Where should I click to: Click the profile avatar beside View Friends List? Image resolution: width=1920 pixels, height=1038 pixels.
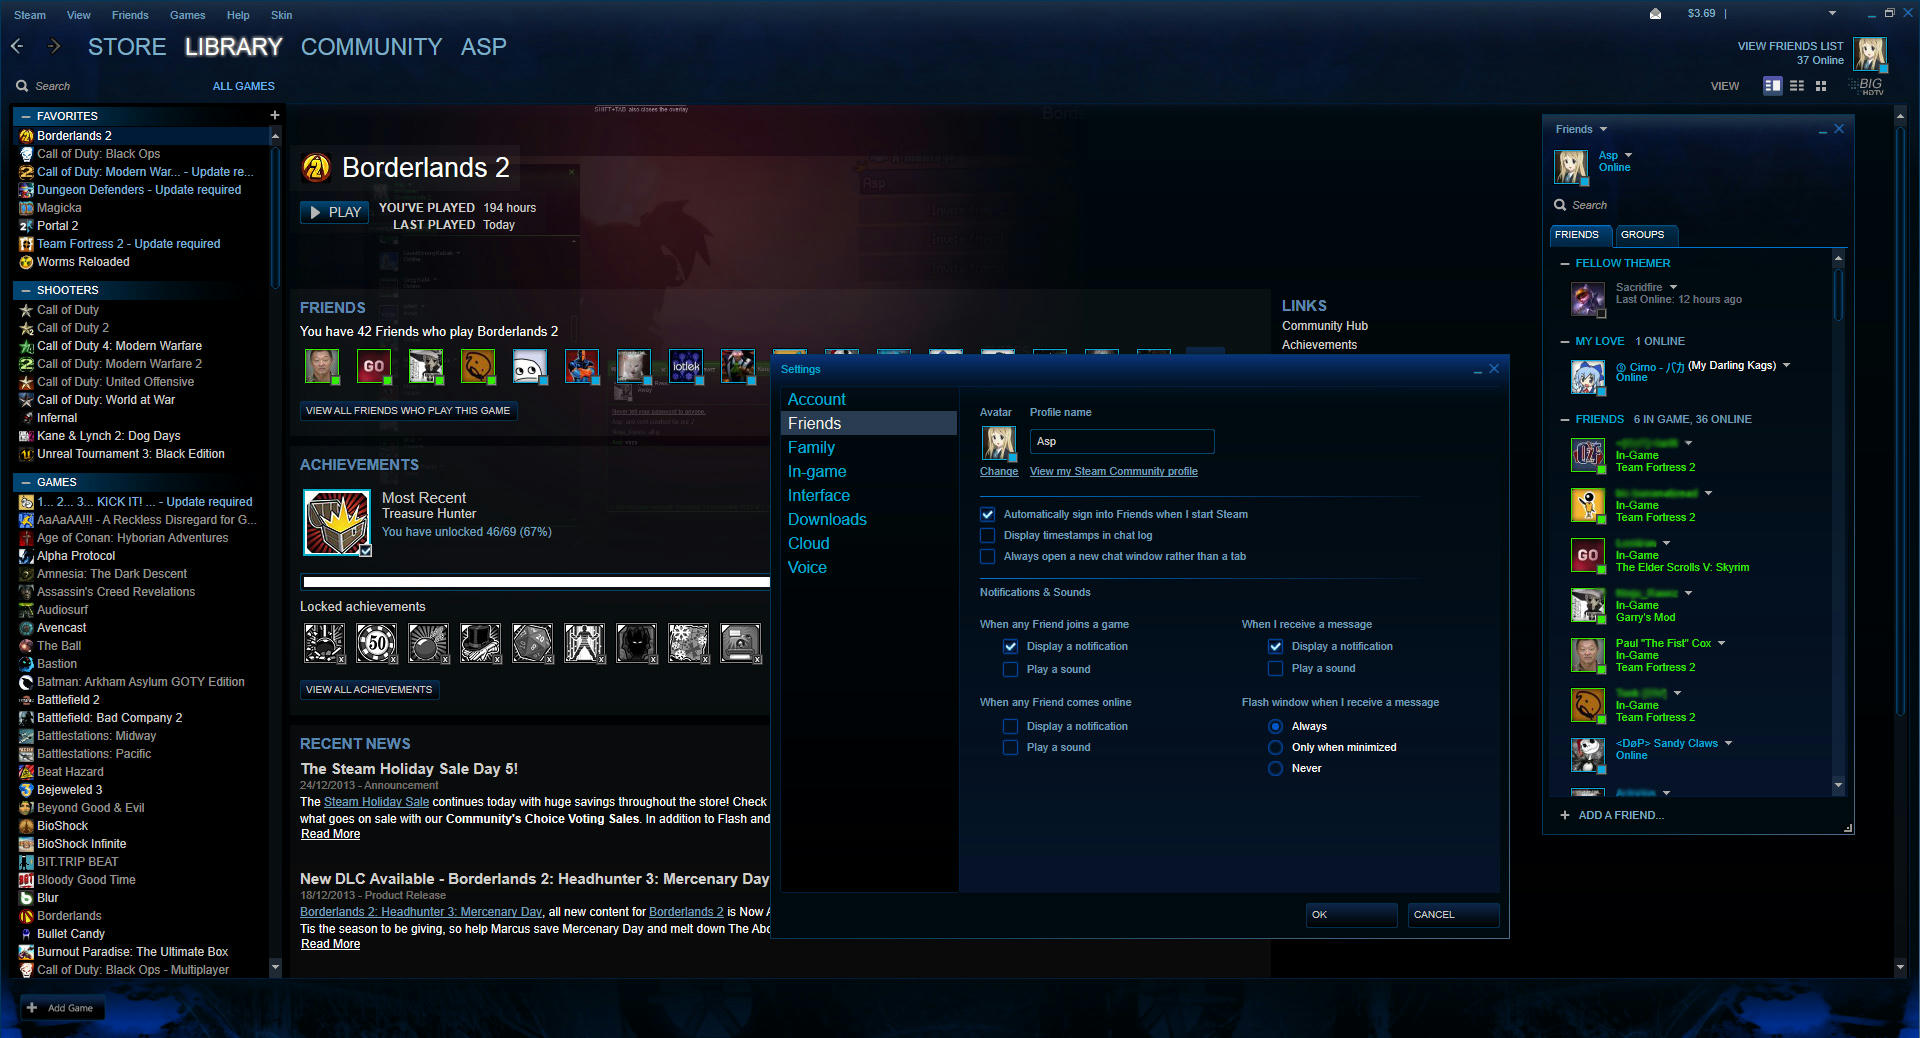[1870, 54]
